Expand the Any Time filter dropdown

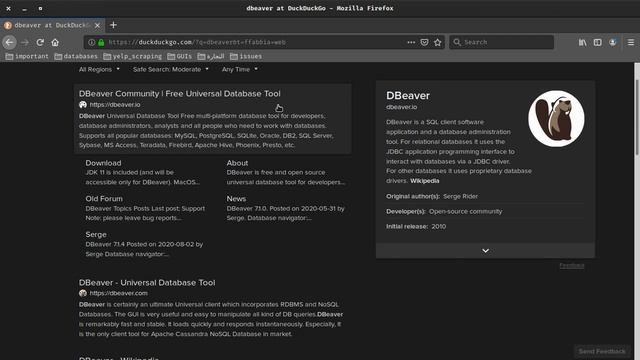click(x=240, y=69)
